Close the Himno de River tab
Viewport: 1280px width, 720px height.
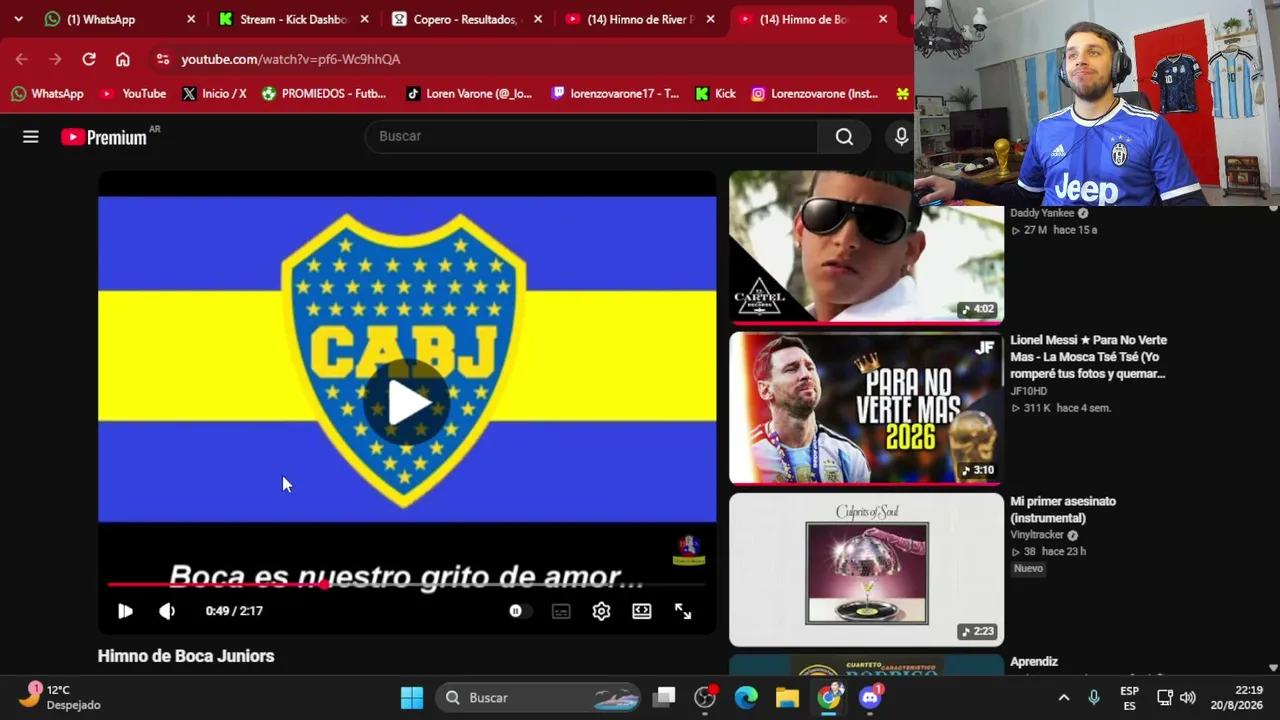point(711,19)
